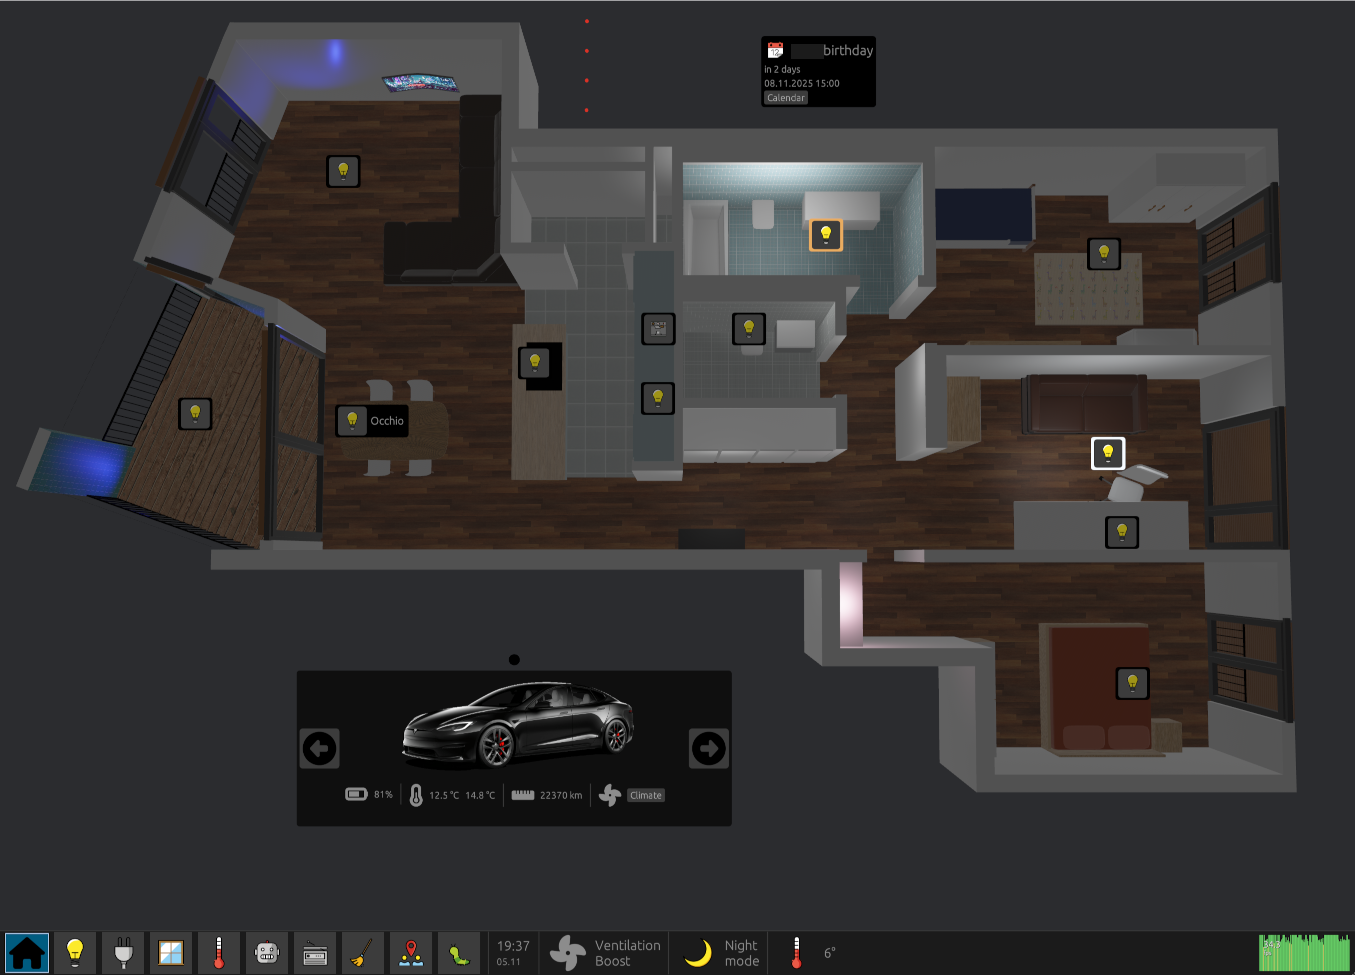Open the radio media view

coord(314,952)
